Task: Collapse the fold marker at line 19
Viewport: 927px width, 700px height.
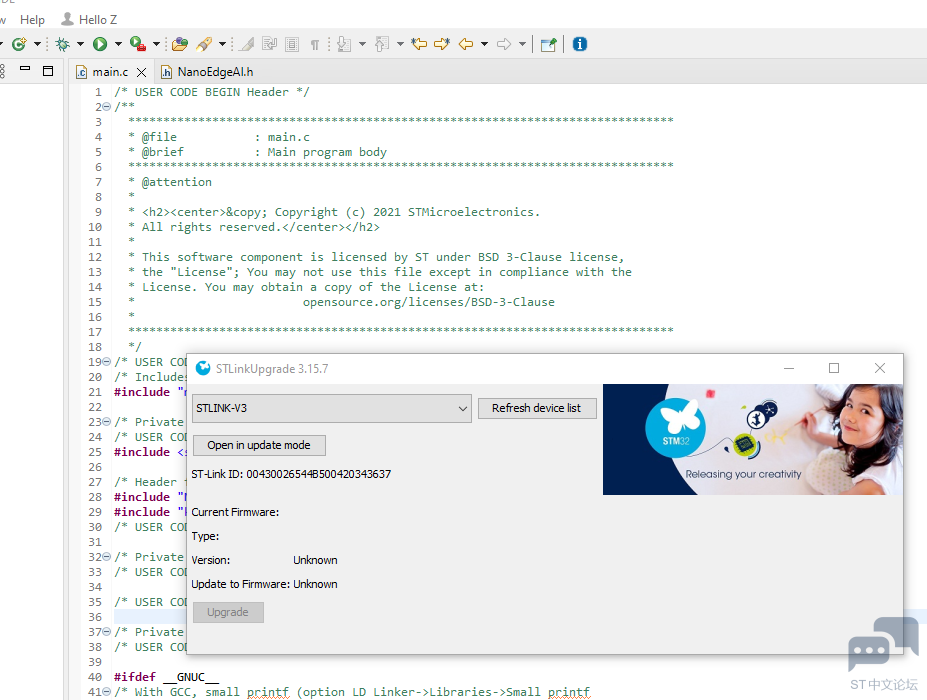Action: pyautogui.click(x=106, y=362)
